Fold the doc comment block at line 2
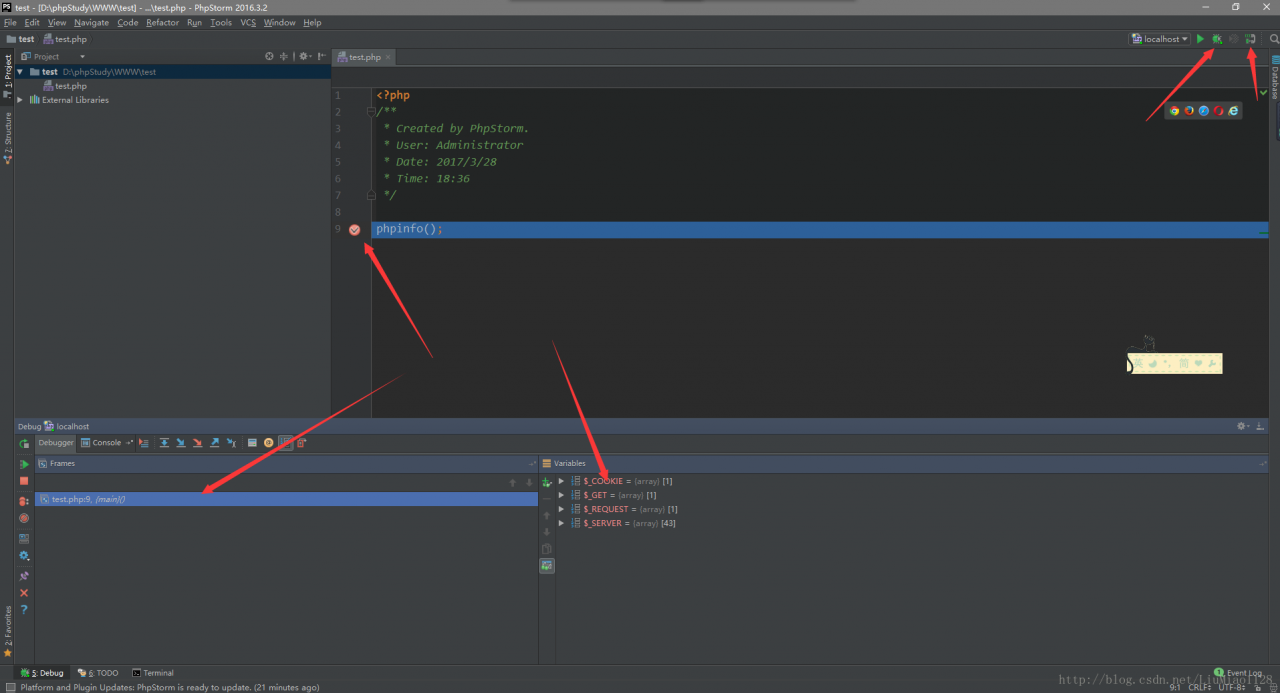 pyautogui.click(x=371, y=112)
